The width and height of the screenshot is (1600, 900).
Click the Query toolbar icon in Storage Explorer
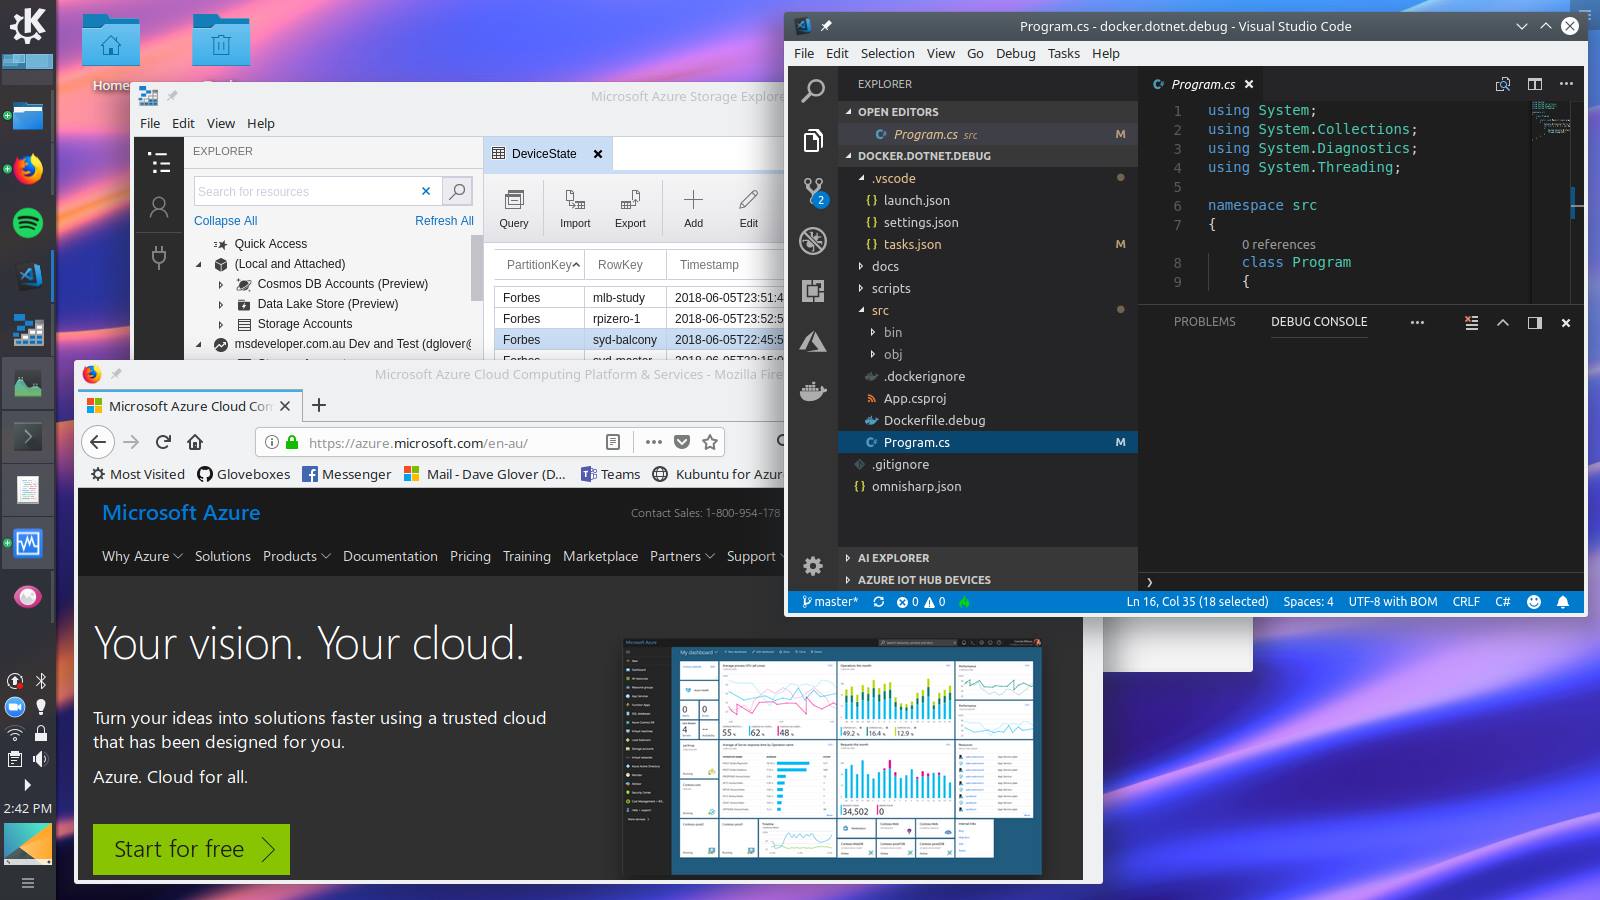(x=514, y=208)
